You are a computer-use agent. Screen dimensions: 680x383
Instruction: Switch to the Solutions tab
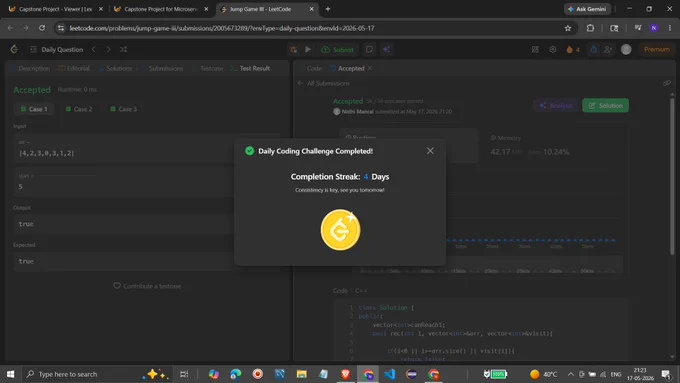pyautogui.click(x=115, y=69)
